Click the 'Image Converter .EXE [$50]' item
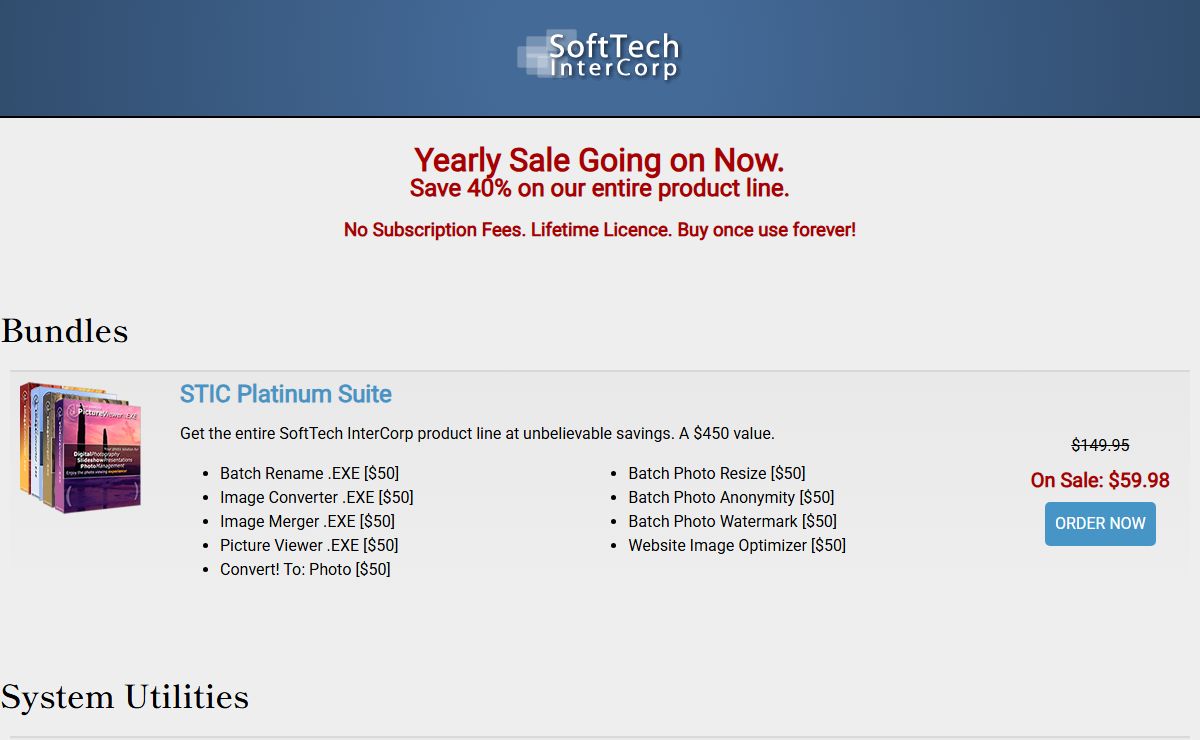Screen dimensions: 1200x740 click(317, 497)
